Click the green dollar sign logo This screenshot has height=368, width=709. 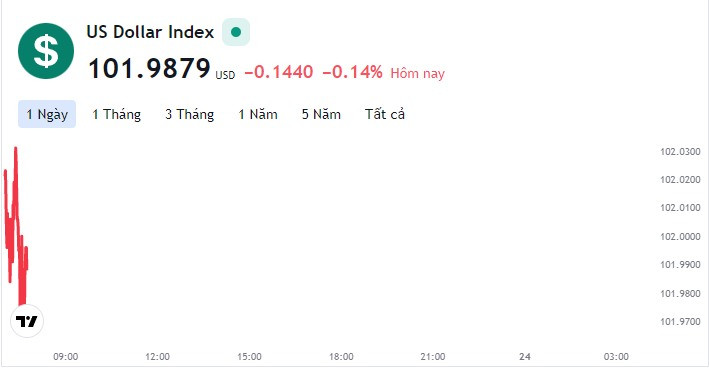46,51
